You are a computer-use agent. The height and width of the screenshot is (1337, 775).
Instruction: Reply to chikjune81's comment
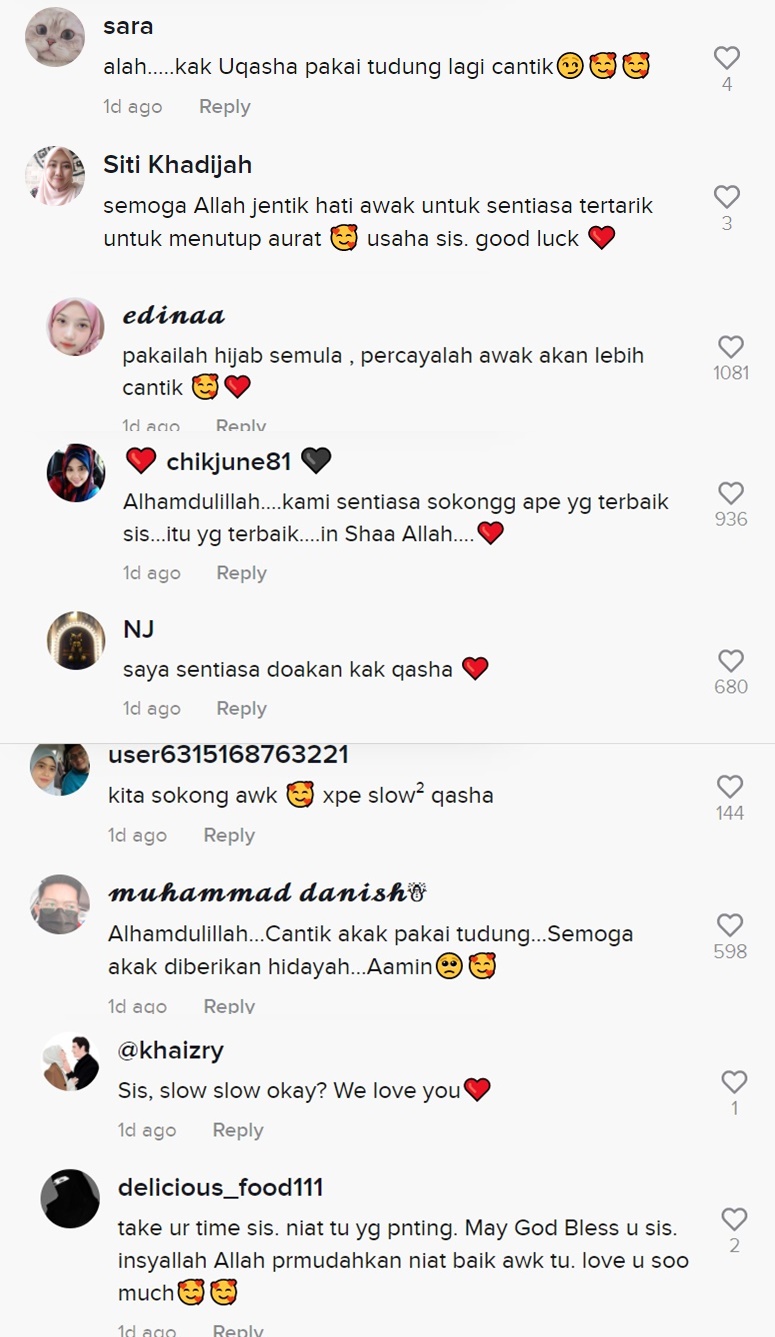pos(241,573)
